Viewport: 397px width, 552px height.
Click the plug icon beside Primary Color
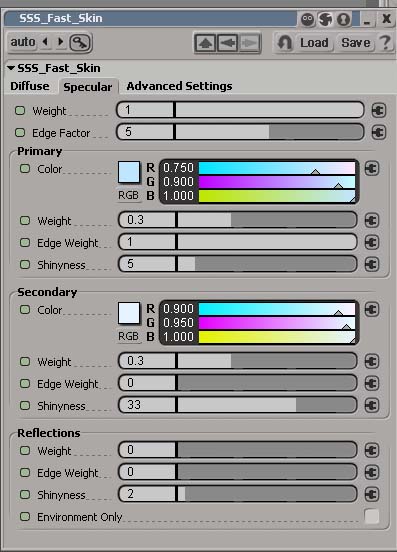click(x=372, y=168)
